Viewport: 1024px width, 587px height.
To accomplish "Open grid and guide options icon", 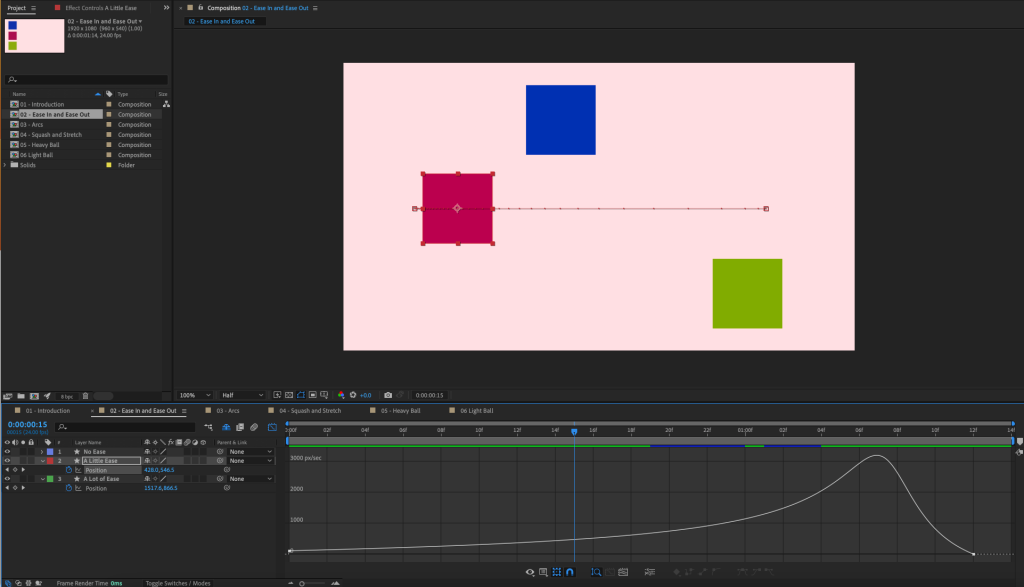I will point(324,395).
